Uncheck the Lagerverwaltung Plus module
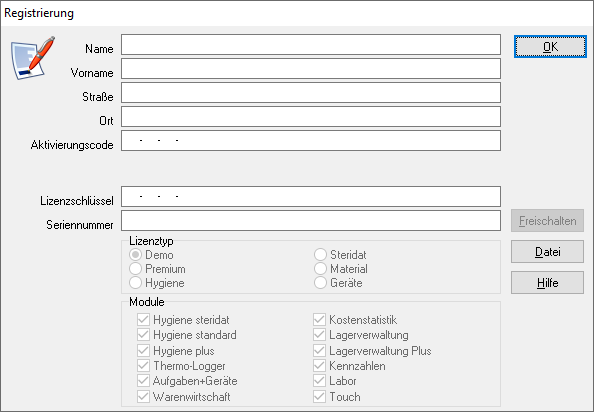The image size is (594, 412). [319, 350]
